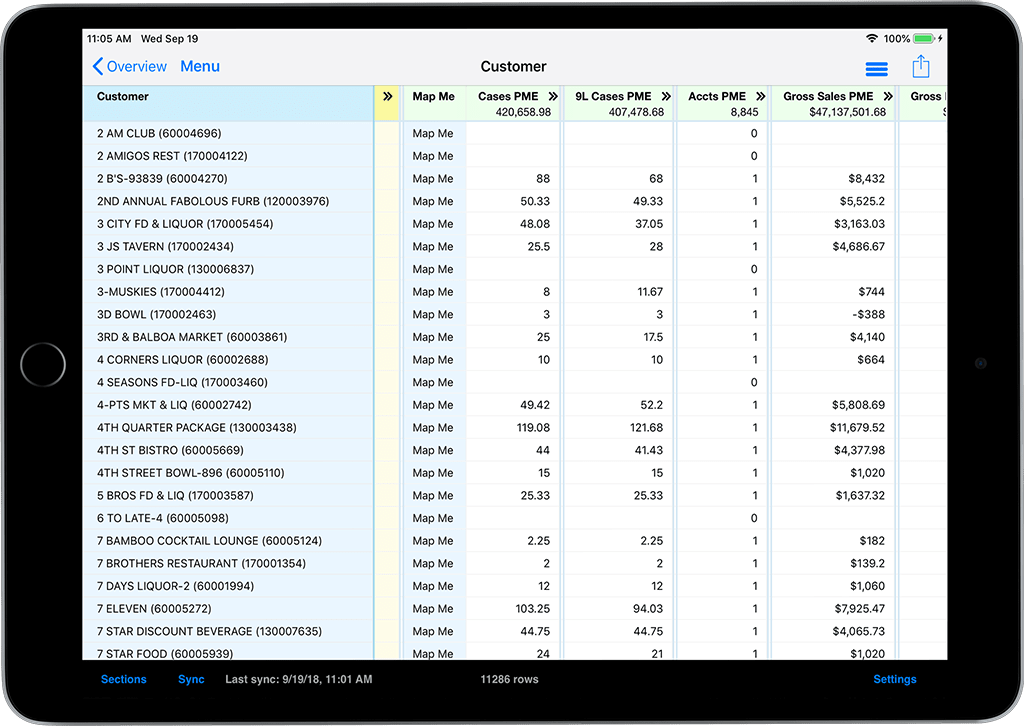
Task: Expand the Accts PME column chevron
Action: [760, 97]
